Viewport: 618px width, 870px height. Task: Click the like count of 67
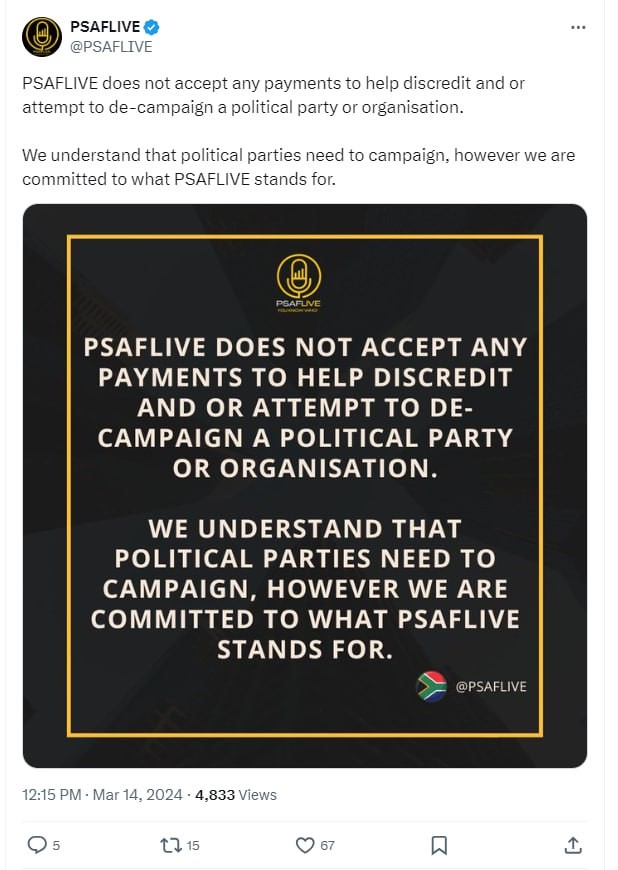click(327, 846)
